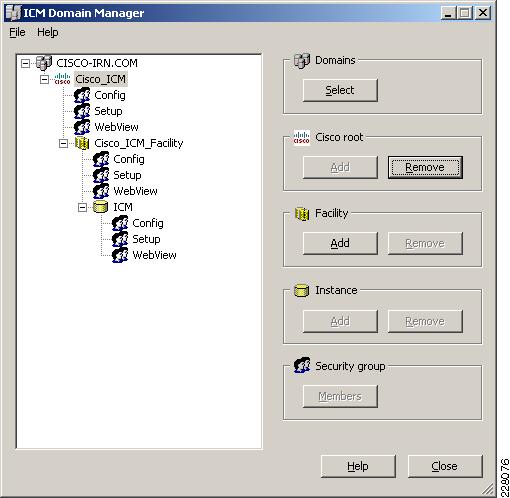Select the Config group under ICM instance
Screen dimensions: 510x498
tap(148, 223)
